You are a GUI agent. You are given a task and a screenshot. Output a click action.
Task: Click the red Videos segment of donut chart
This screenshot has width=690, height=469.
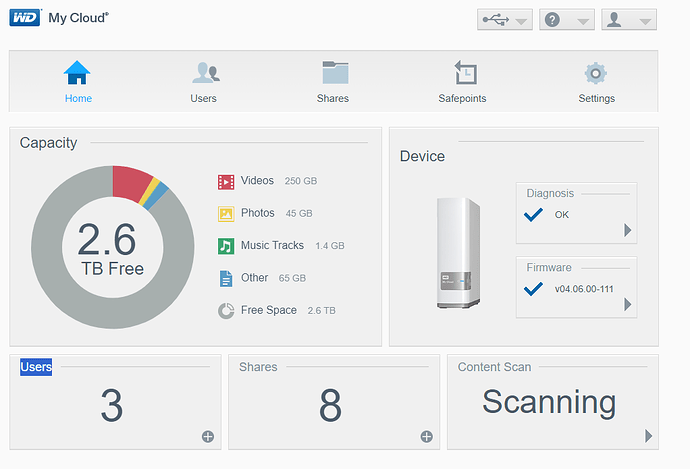point(130,183)
